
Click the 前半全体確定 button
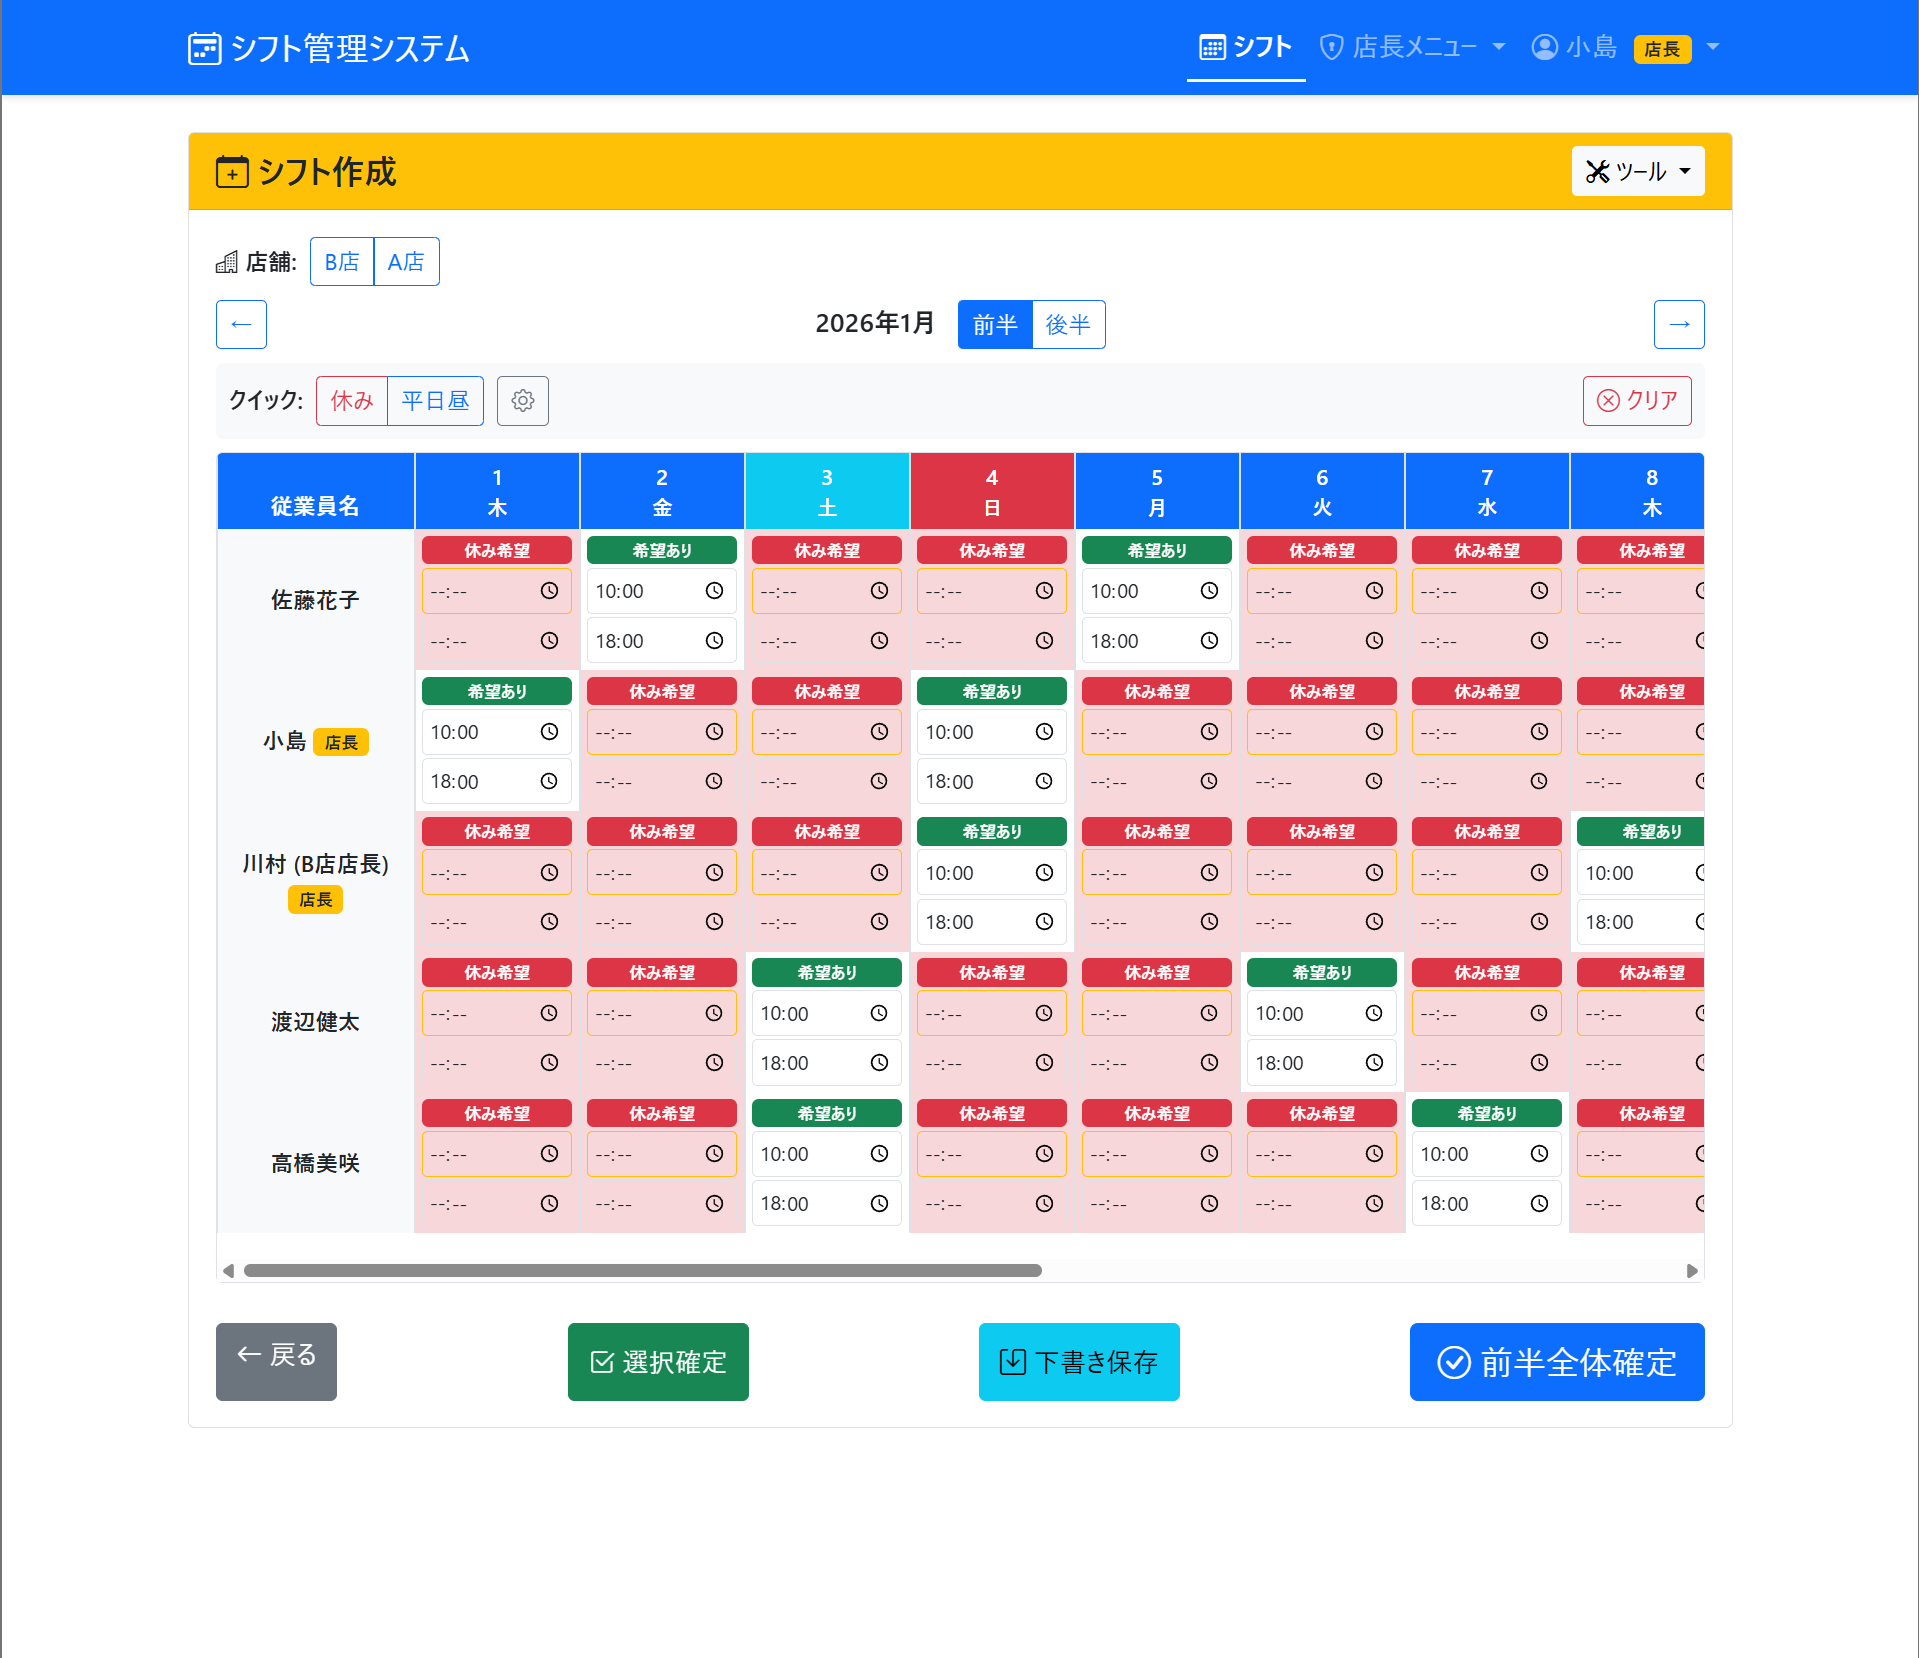[x=1556, y=1362]
